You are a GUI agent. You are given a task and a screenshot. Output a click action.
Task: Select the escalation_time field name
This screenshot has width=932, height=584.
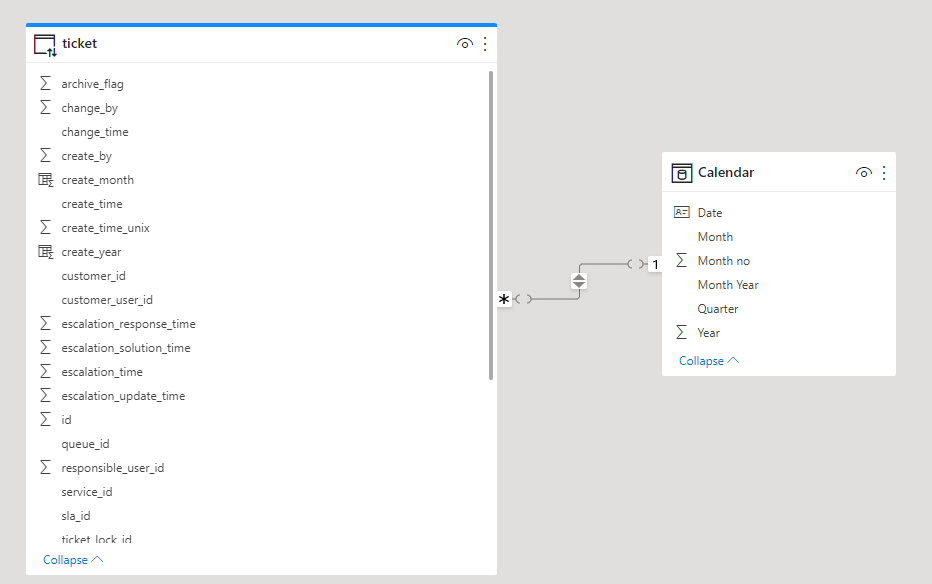point(102,372)
